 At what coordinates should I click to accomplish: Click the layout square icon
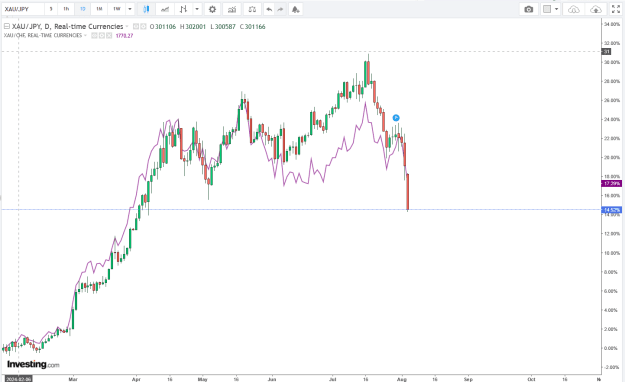(x=547, y=9)
